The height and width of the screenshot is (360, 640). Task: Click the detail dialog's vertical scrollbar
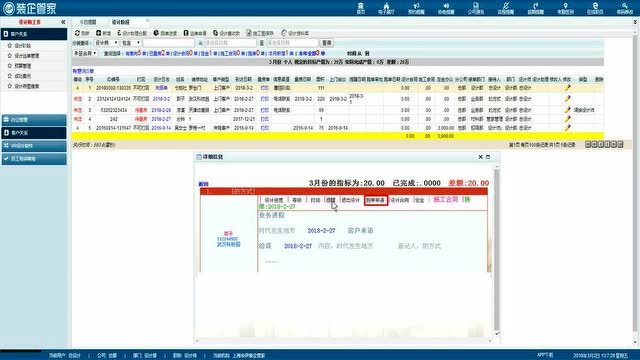[x=497, y=250]
